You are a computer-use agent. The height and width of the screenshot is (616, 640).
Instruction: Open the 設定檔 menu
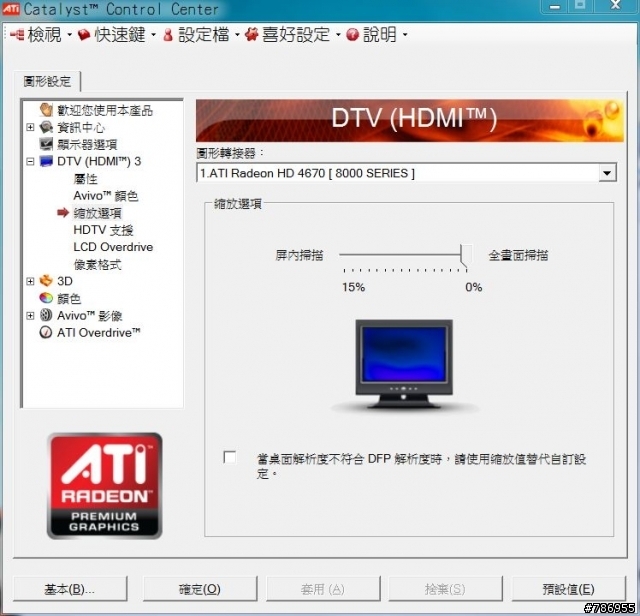click(x=201, y=35)
